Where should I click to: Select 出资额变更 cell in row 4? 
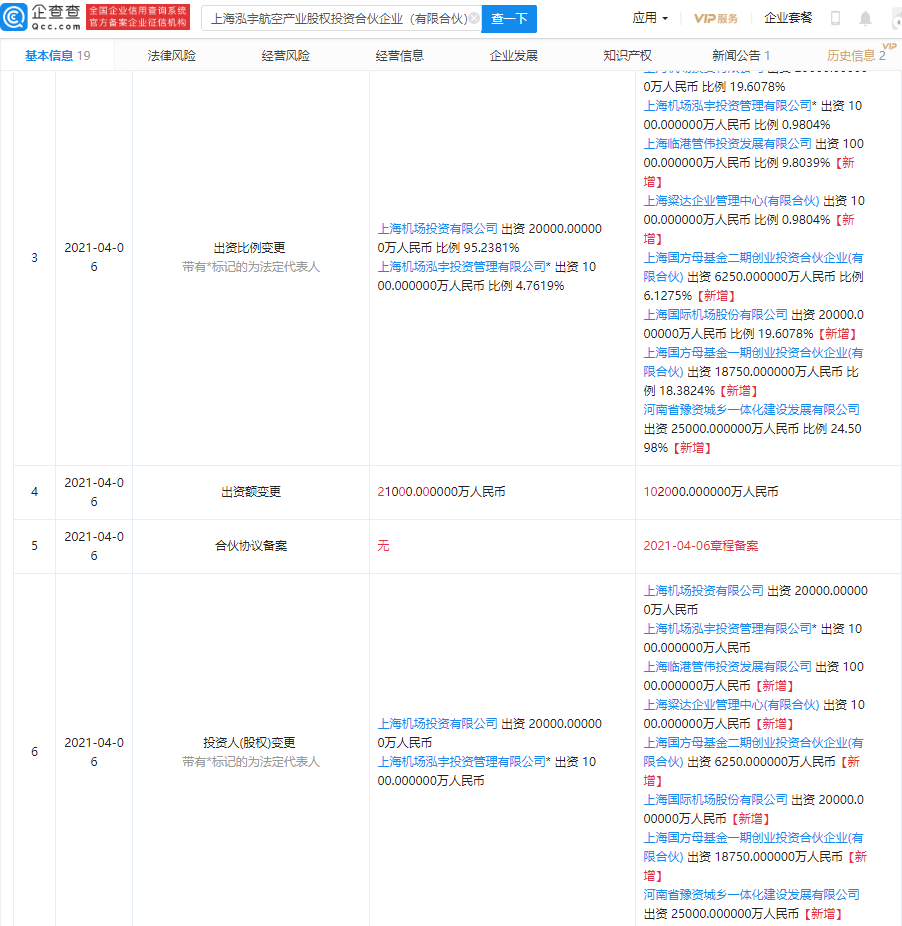click(x=251, y=491)
